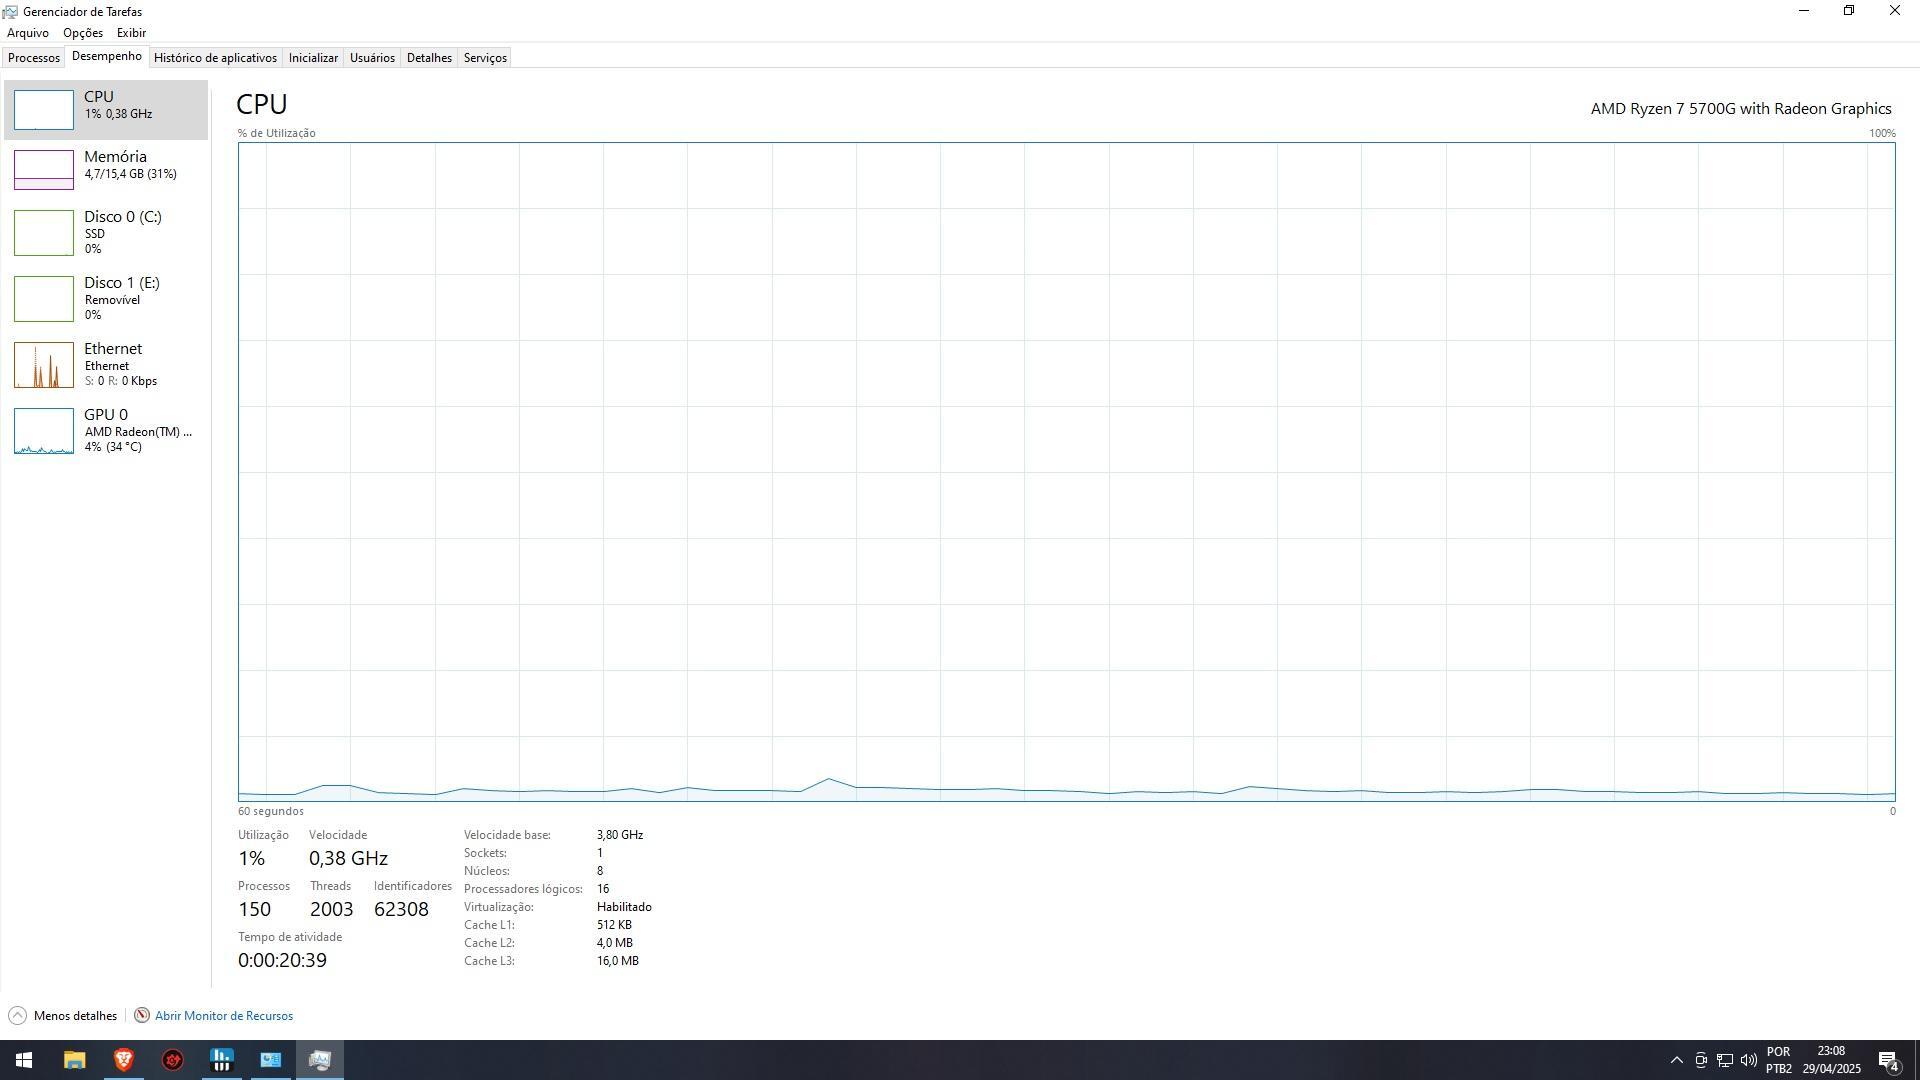Viewport: 1920px width, 1080px height.
Task: Select the CPU mini graph thumbnail
Action: coord(44,110)
